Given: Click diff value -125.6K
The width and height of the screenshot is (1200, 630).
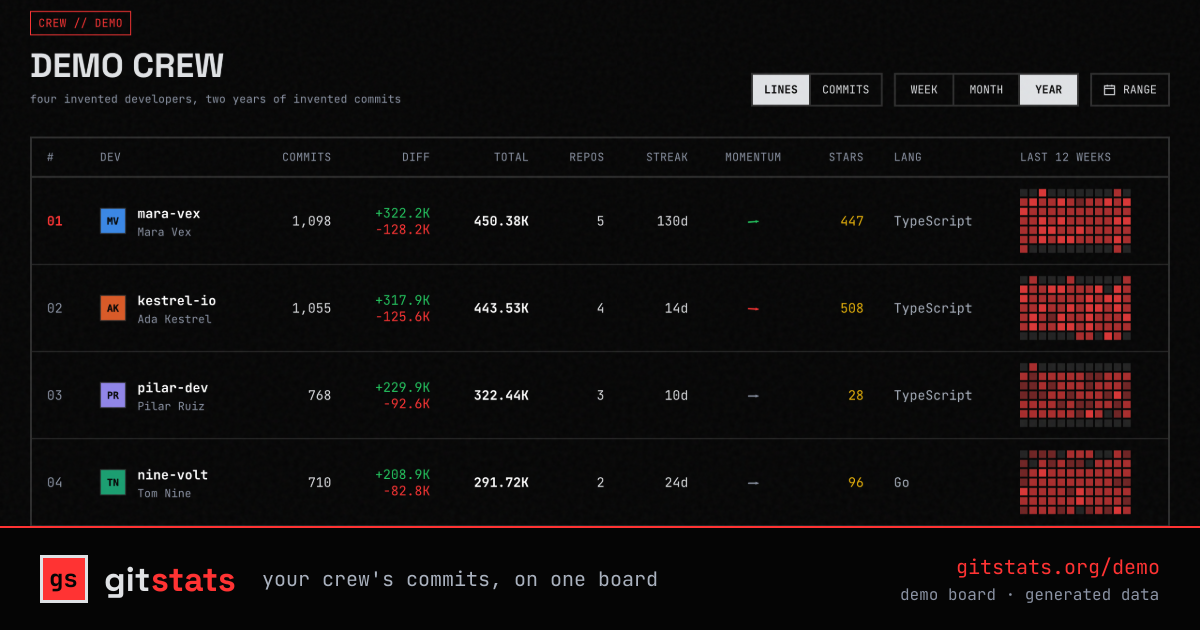Looking at the screenshot, I should tap(403, 317).
